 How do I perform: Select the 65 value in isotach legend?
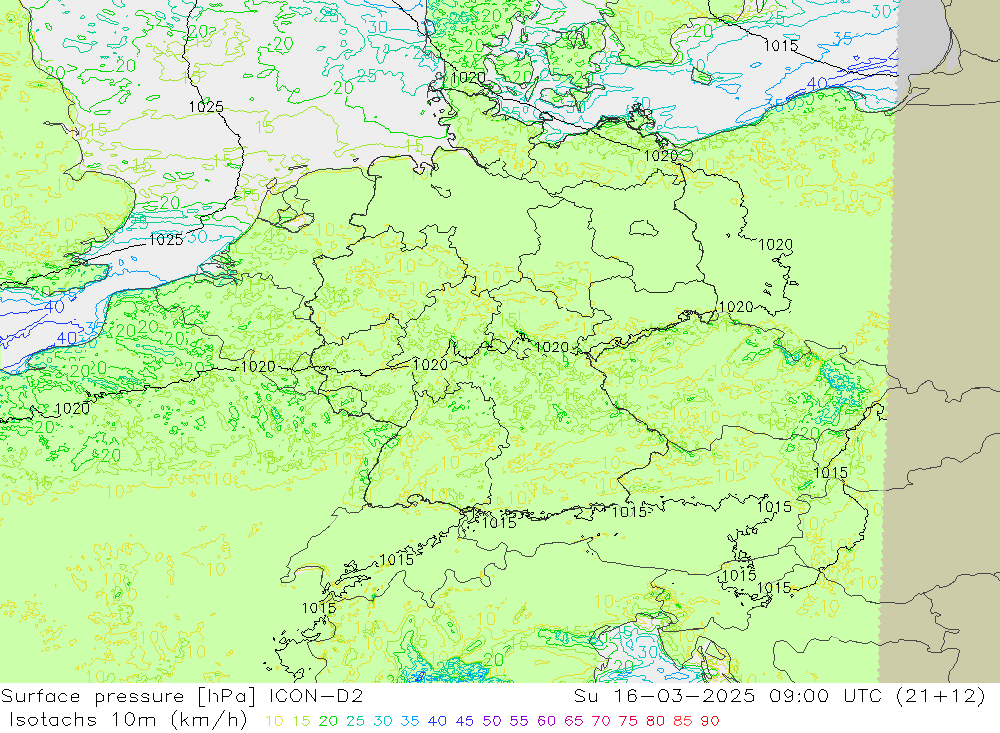pyautogui.click(x=573, y=721)
